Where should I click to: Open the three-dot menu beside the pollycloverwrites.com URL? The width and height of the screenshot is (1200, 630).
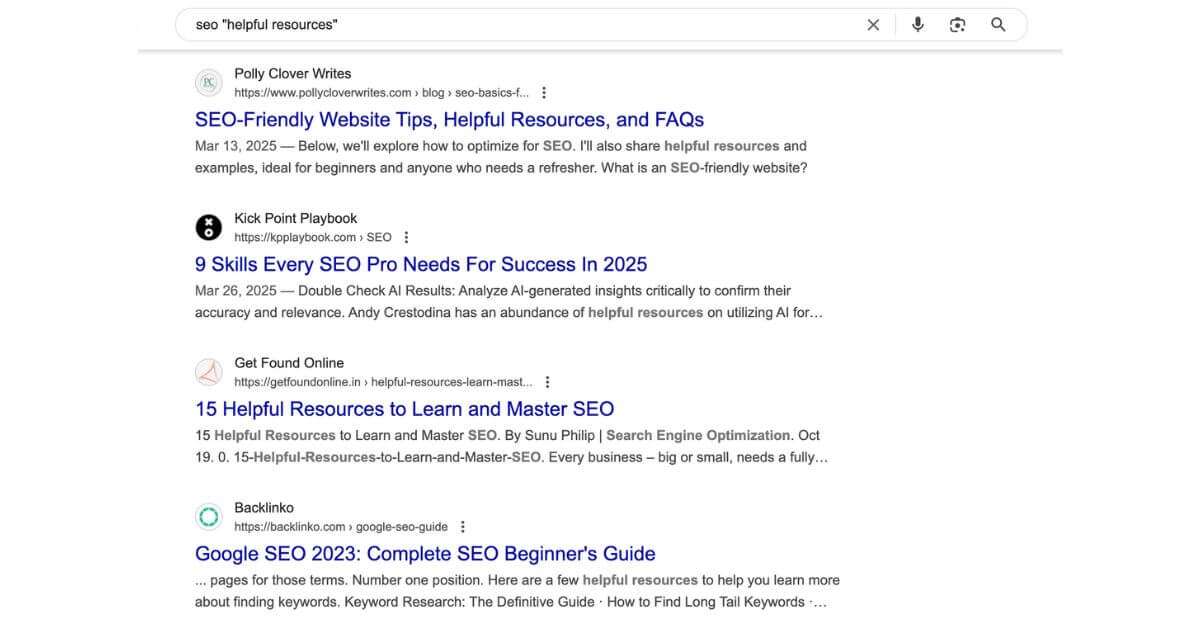point(544,93)
